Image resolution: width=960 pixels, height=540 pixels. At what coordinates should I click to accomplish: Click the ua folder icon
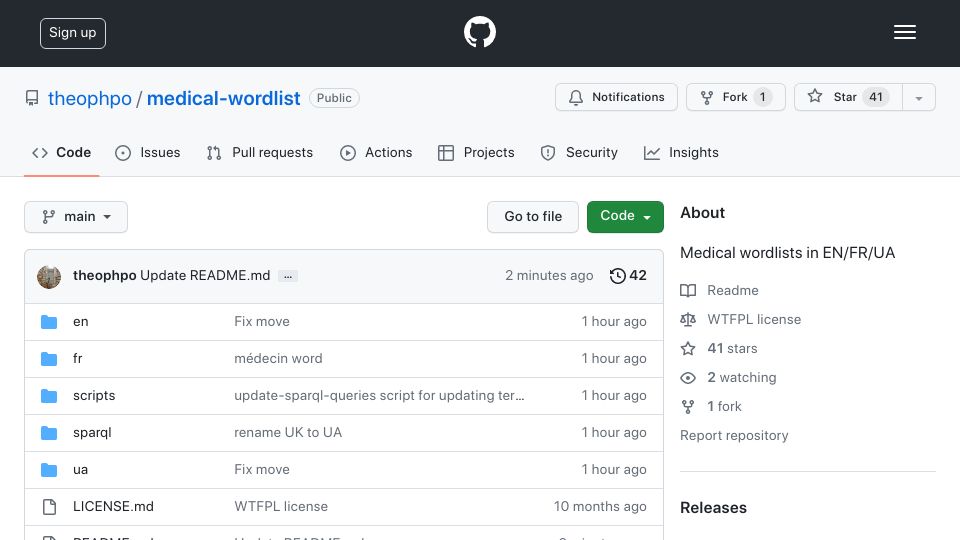(49, 470)
